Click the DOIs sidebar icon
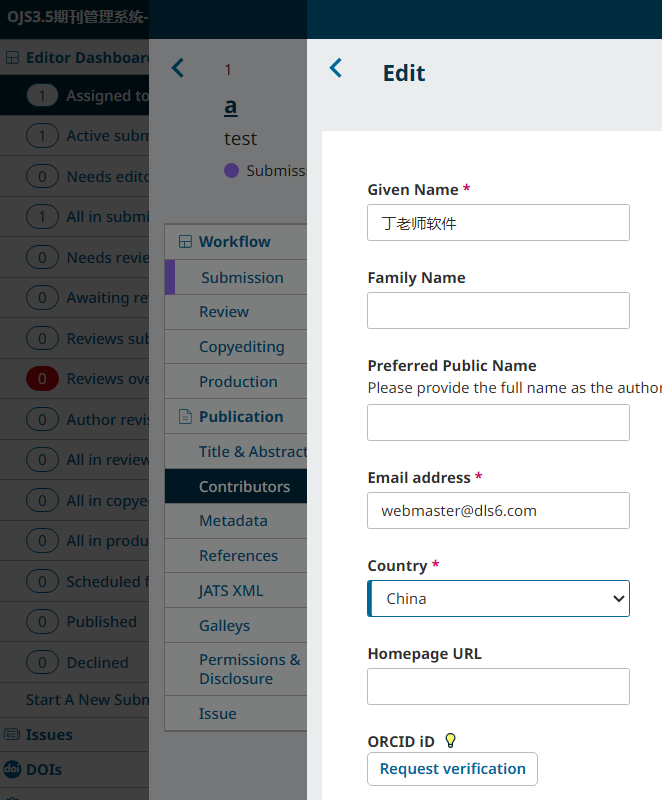 coord(12,769)
